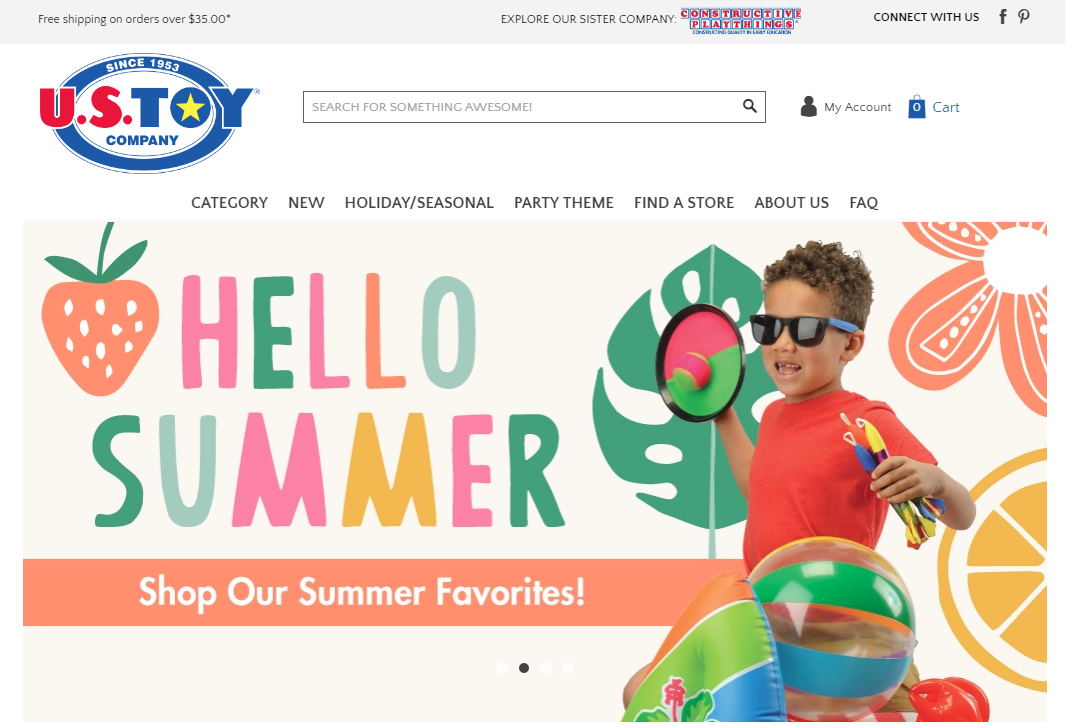Open the FAQ link

tap(863, 202)
